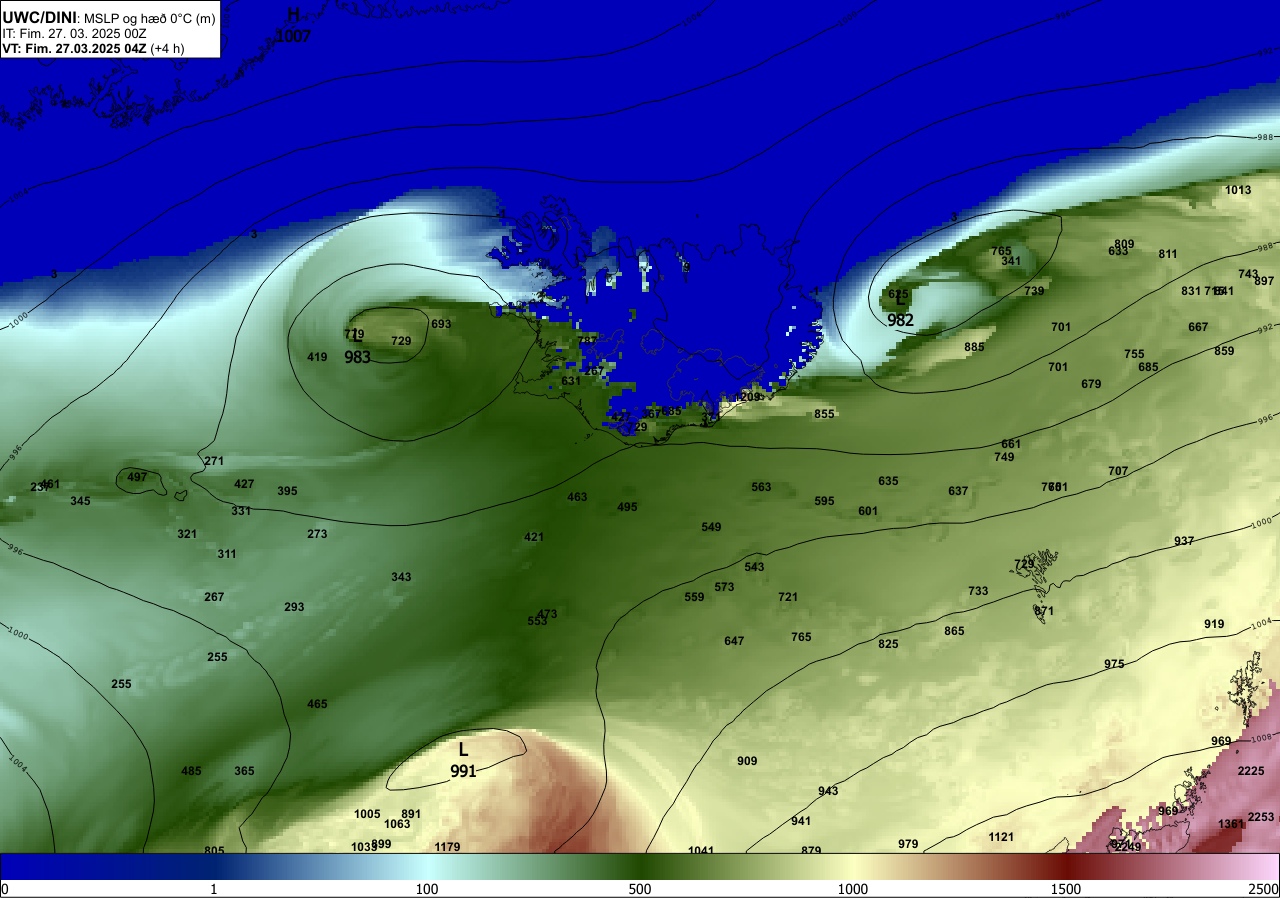This screenshot has width=1280, height=898.
Task: Click the 421 height value
Action: 534,537
